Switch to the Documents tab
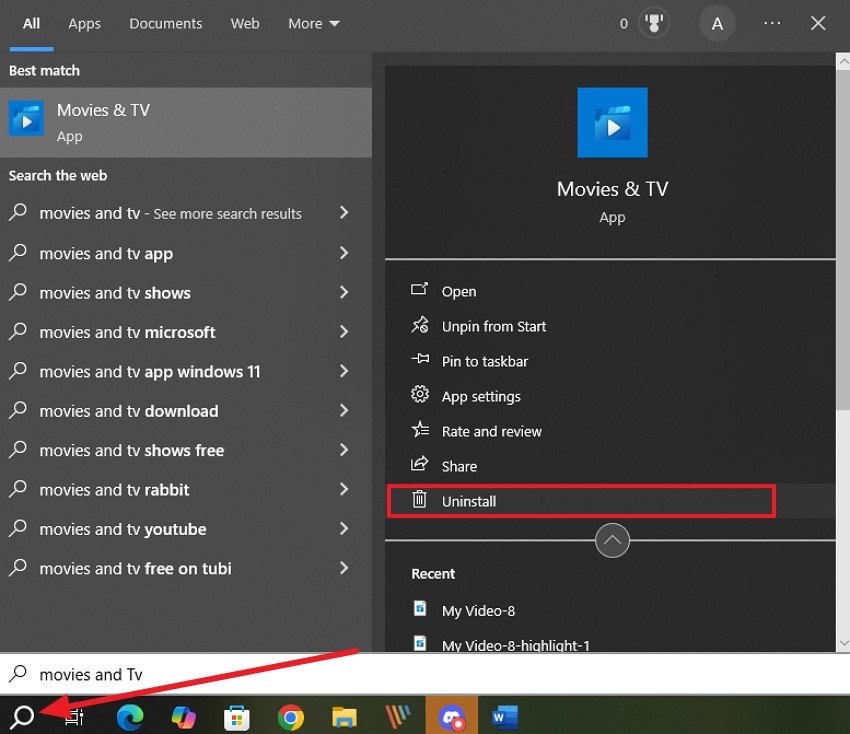The height and width of the screenshot is (734, 850). point(165,23)
